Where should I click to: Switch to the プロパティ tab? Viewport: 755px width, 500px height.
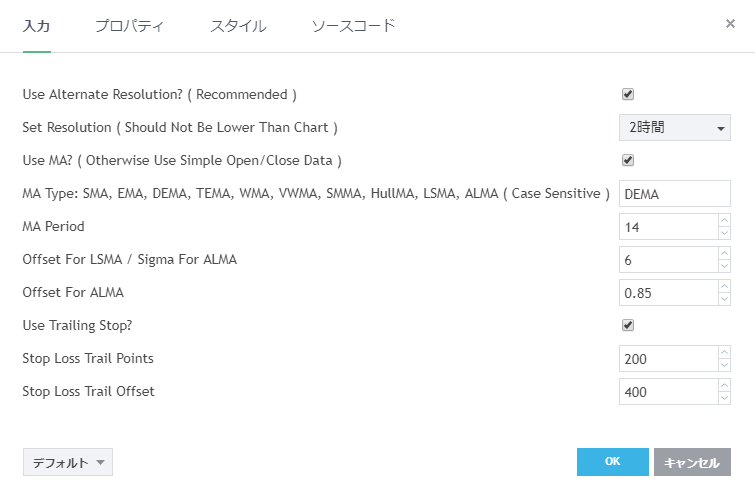point(129,26)
